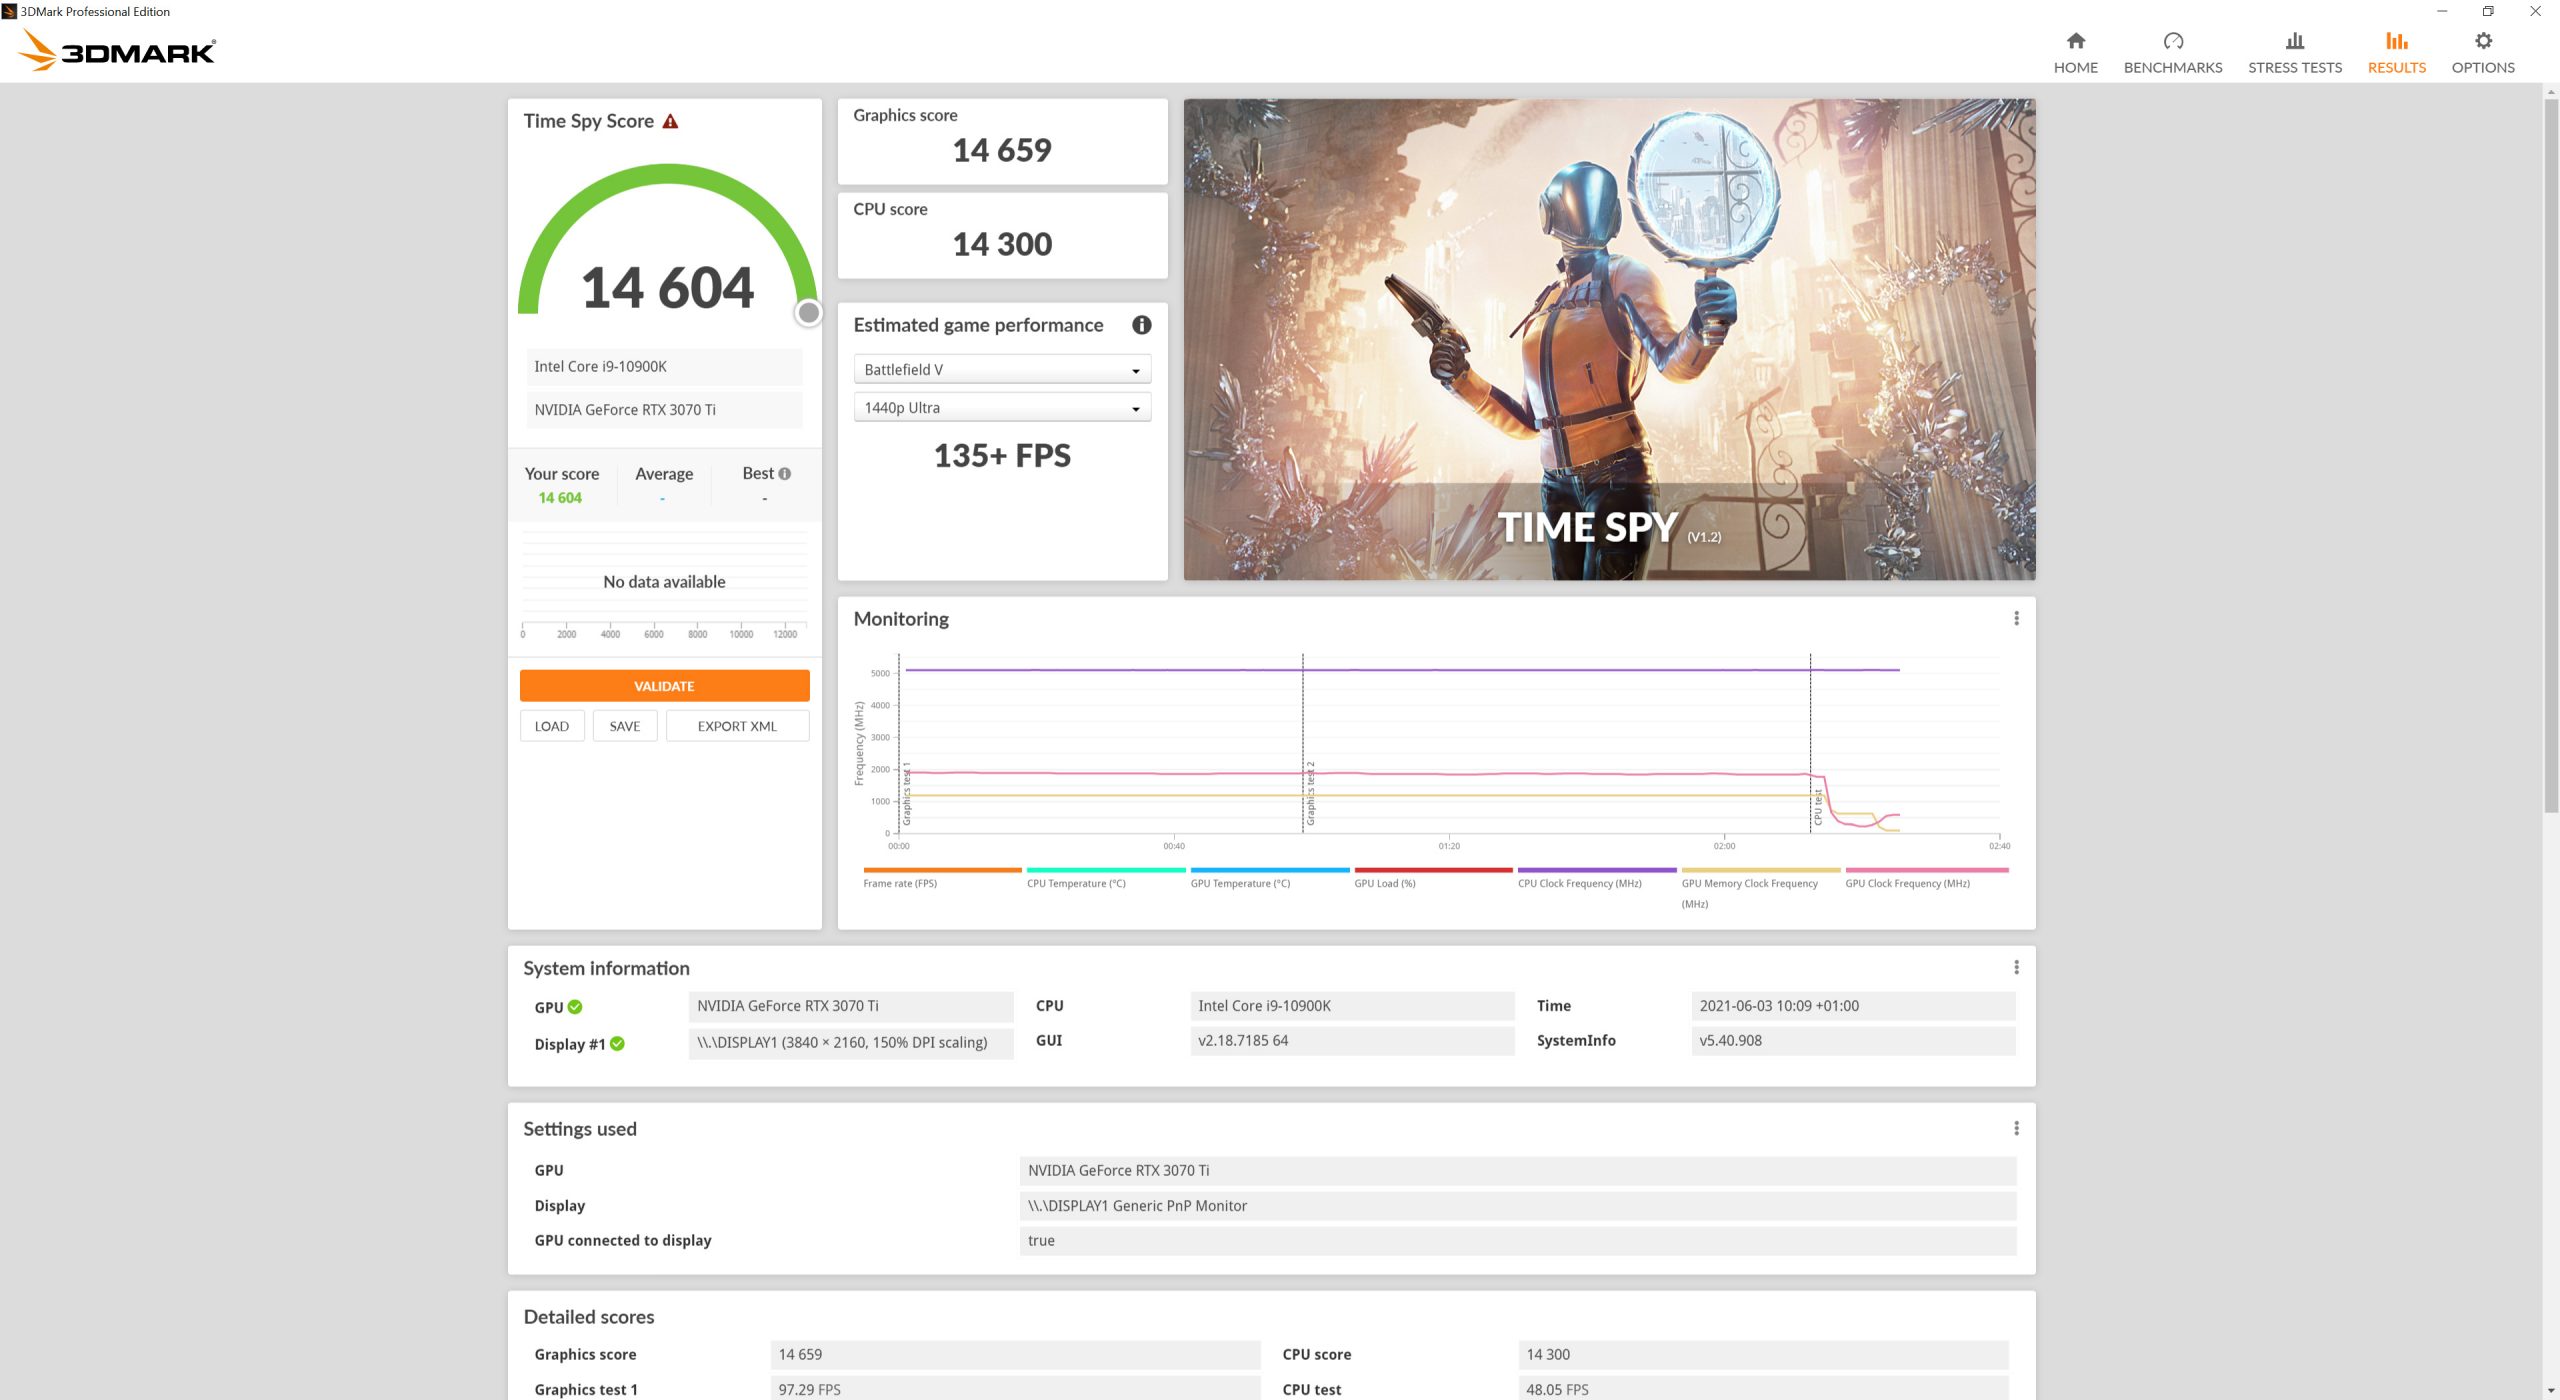Image resolution: width=2560 pixels, height=1400 pixels.
Task: Toggle the Frame rate (FPS) legend series
Action: tap(900, 883)
